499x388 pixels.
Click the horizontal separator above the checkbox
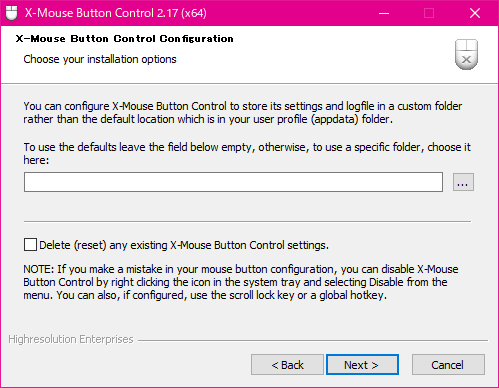click(247, 221)
